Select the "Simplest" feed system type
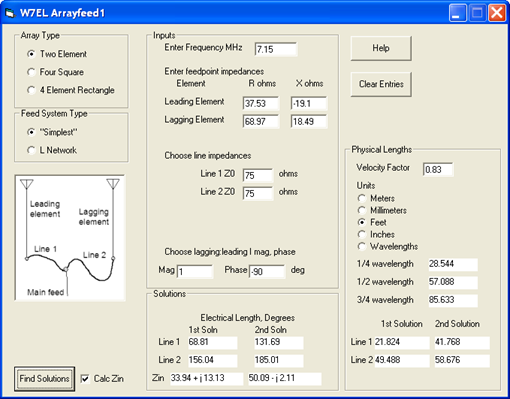 coord(52,132)
